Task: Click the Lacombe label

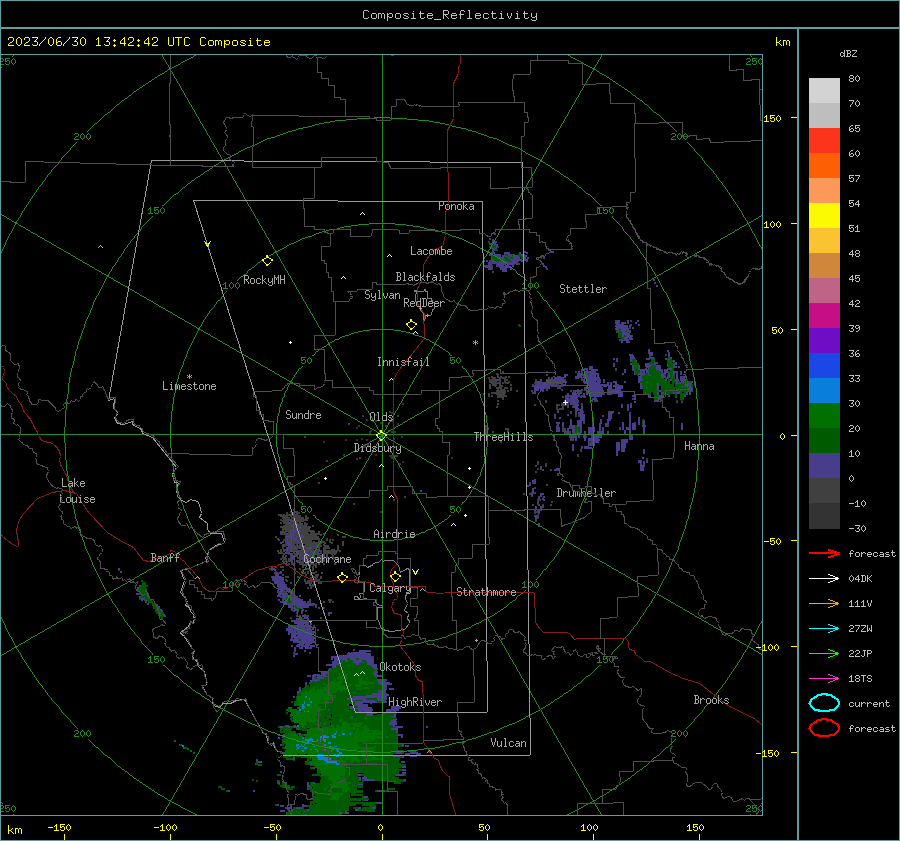Action: pos(431,251)
